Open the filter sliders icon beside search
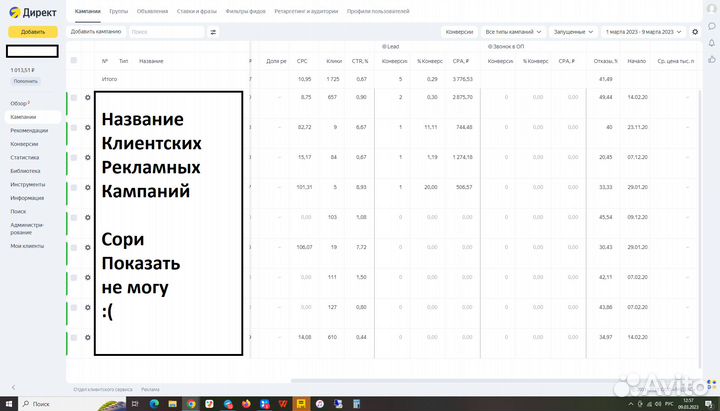This screenshot has width=720, height=411. (213, 32)
